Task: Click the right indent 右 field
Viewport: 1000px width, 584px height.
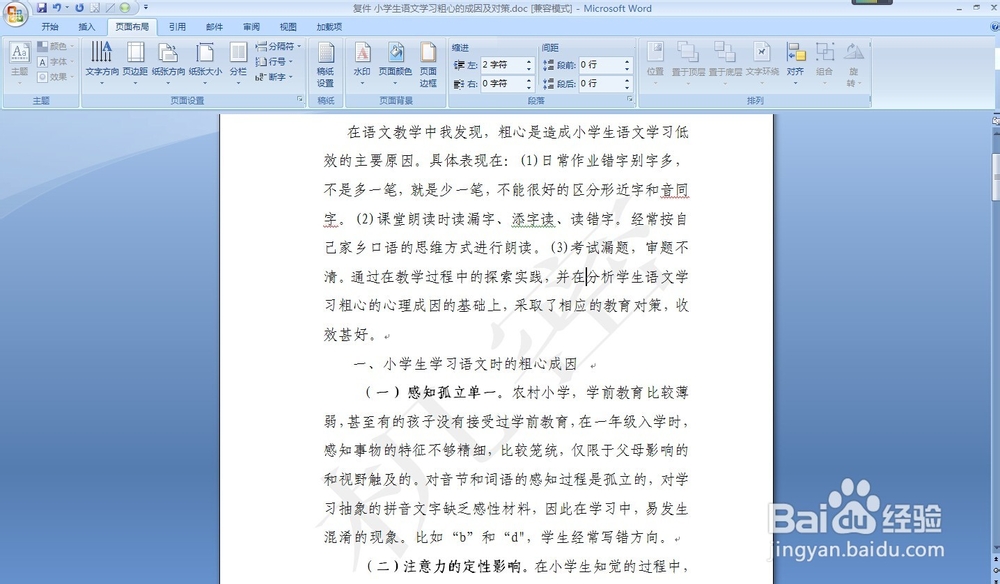Action: click(x=503, y=84)
